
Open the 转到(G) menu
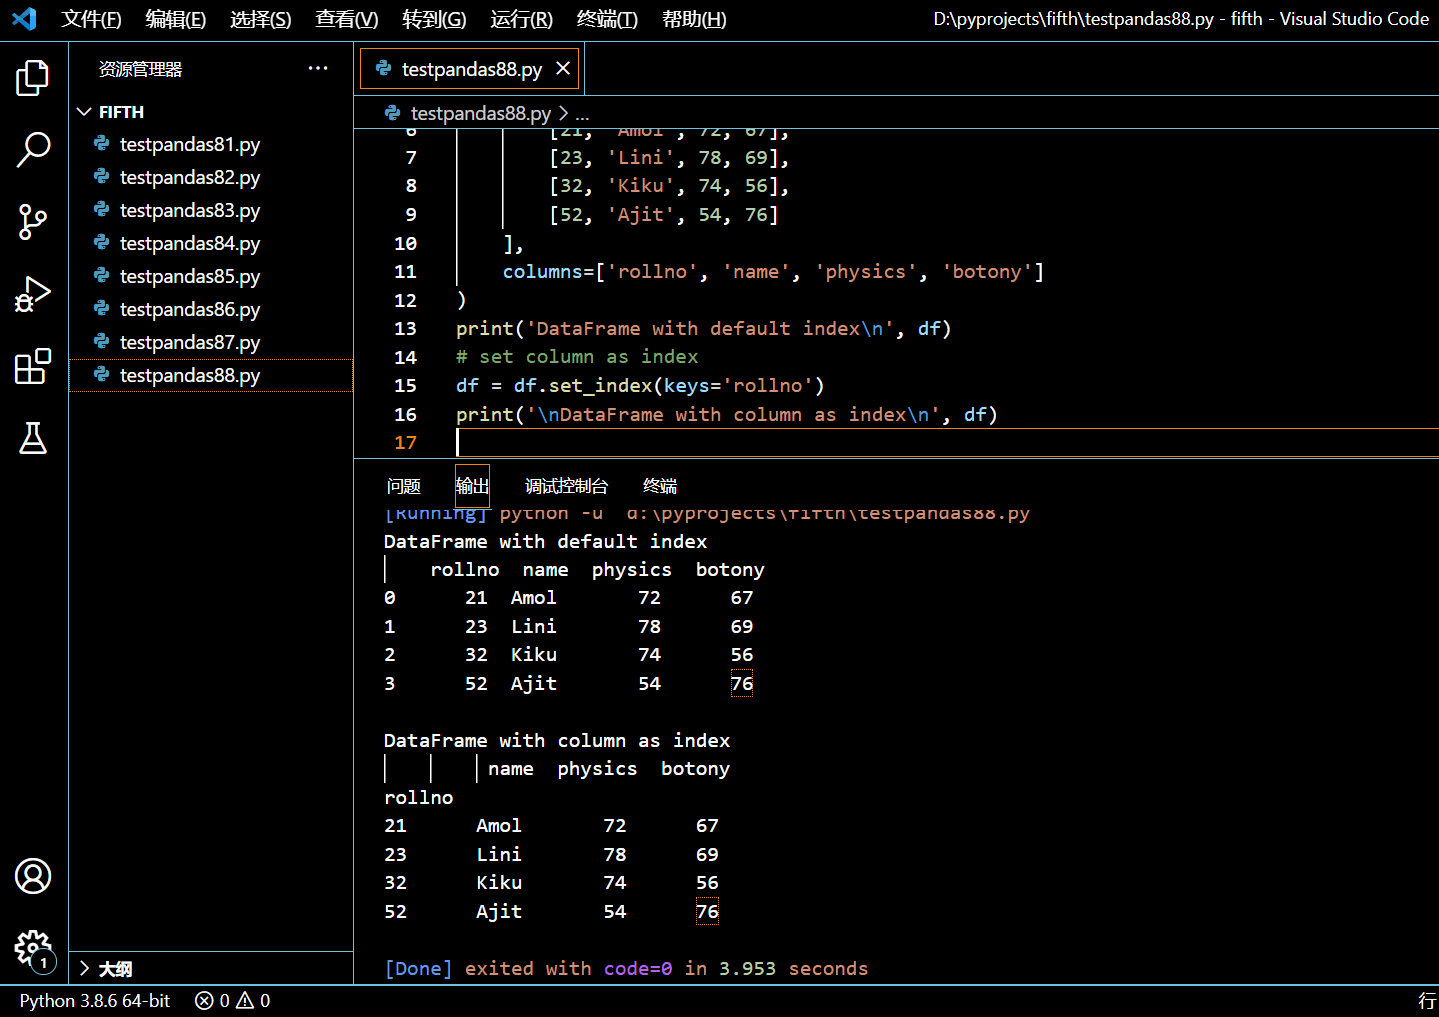pyautogui.click(x=434, y=19)
